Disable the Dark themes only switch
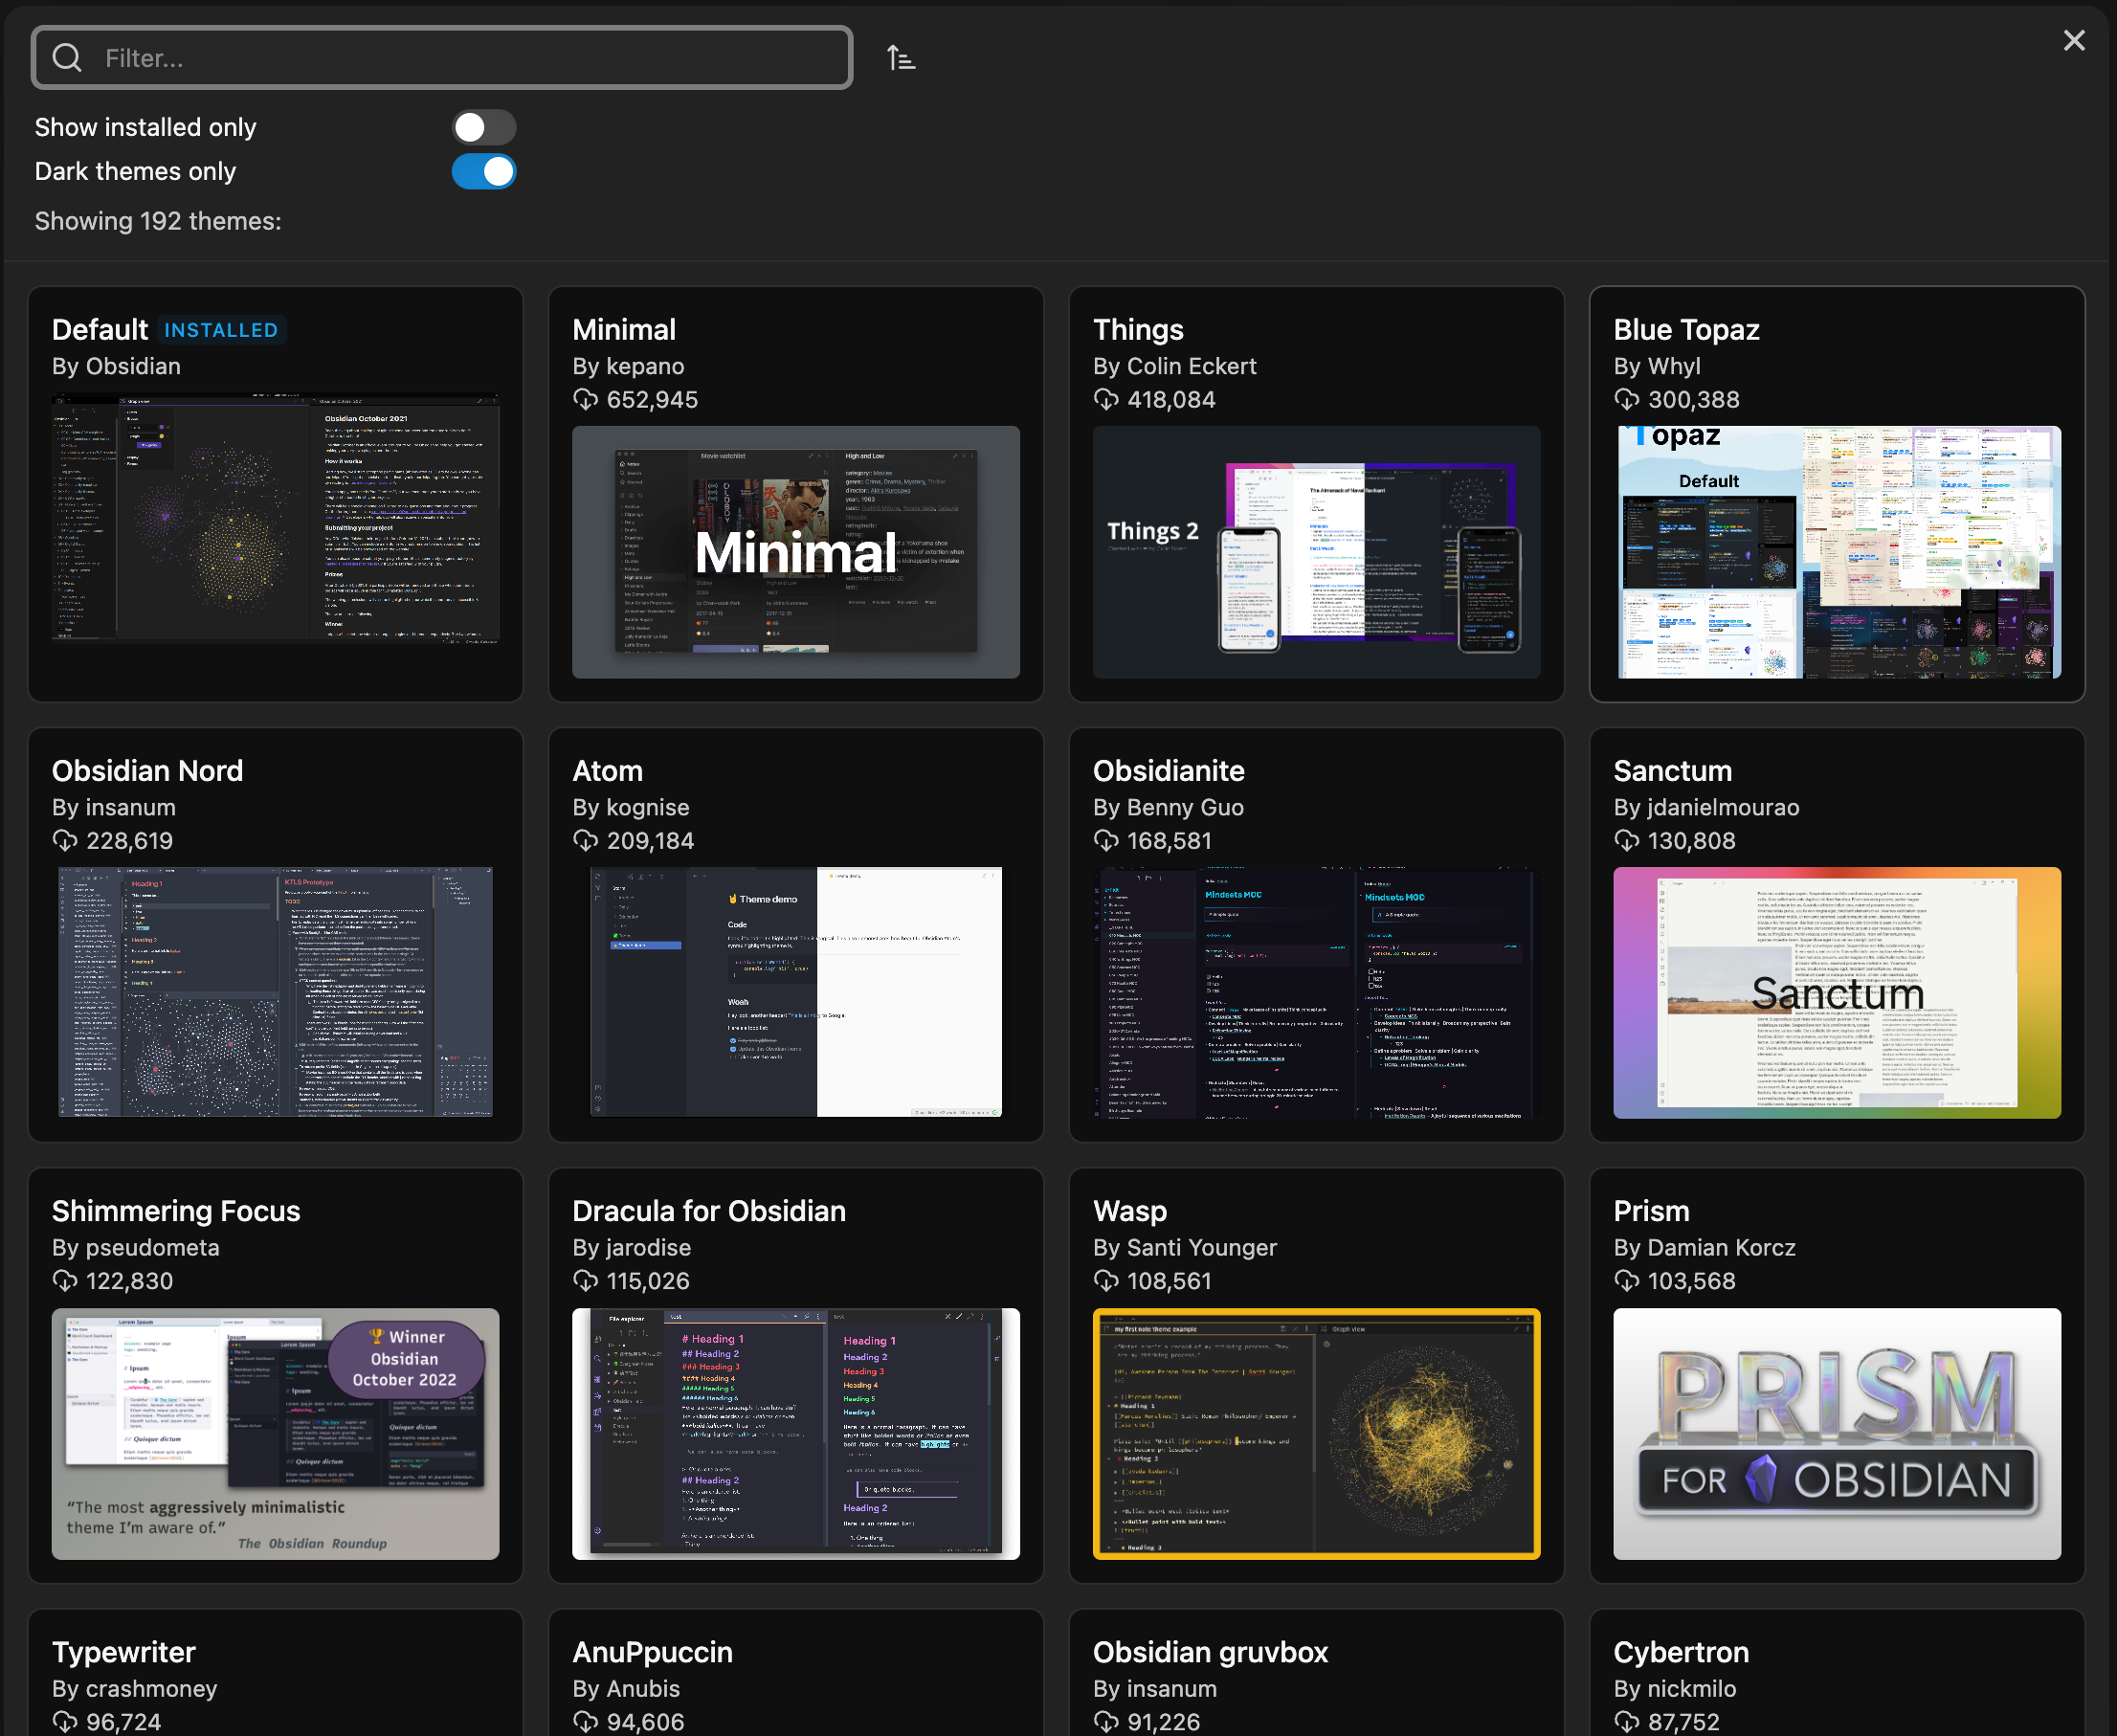 pyautogui.click(x=484, y=171)
